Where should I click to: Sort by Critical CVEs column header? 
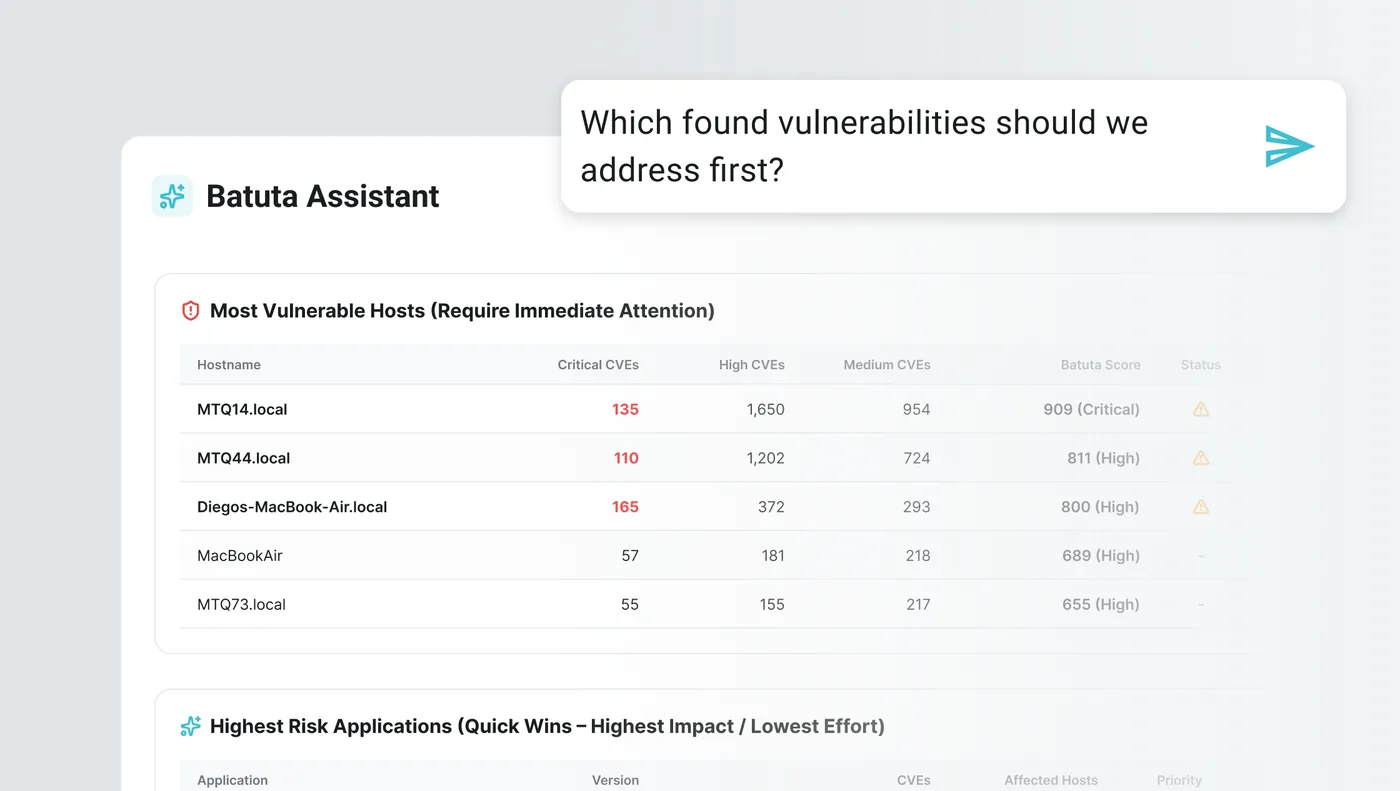[598, 365]
